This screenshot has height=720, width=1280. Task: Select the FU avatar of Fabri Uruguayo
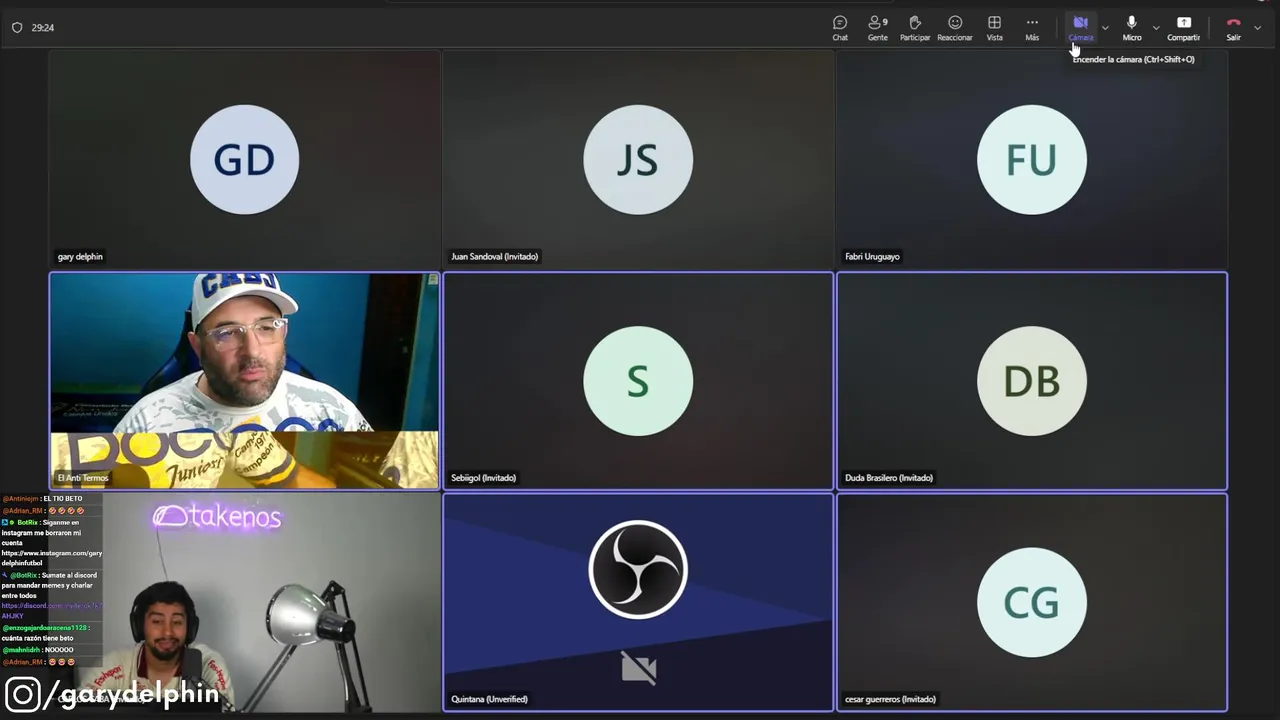point(1032,160)
